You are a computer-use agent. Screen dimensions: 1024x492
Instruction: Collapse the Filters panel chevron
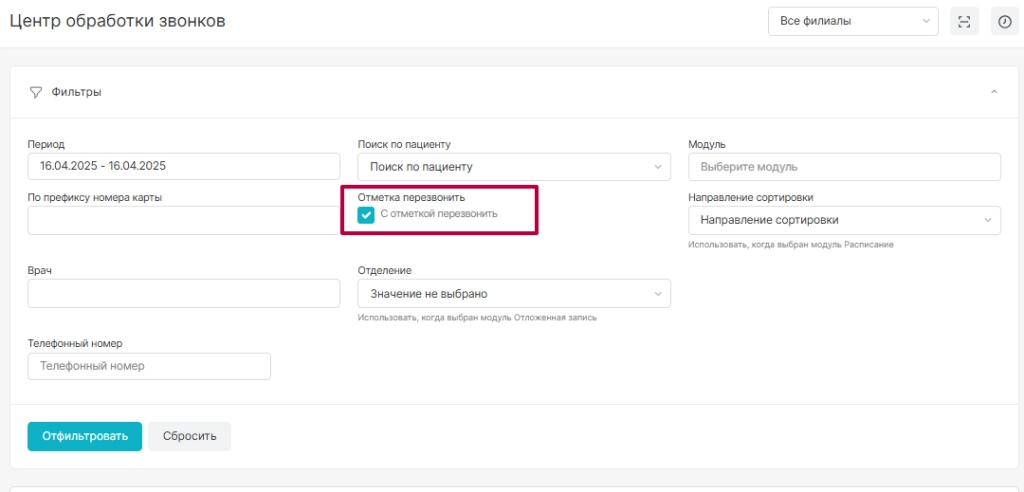(994, 92)
